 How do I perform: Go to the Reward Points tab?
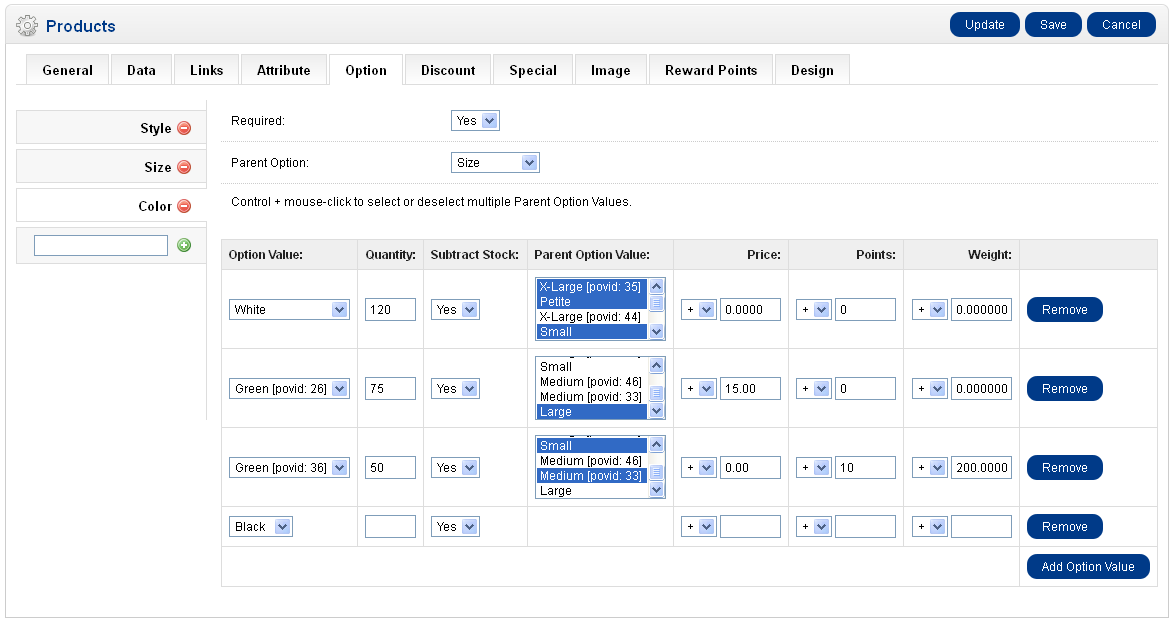(711, 70)
